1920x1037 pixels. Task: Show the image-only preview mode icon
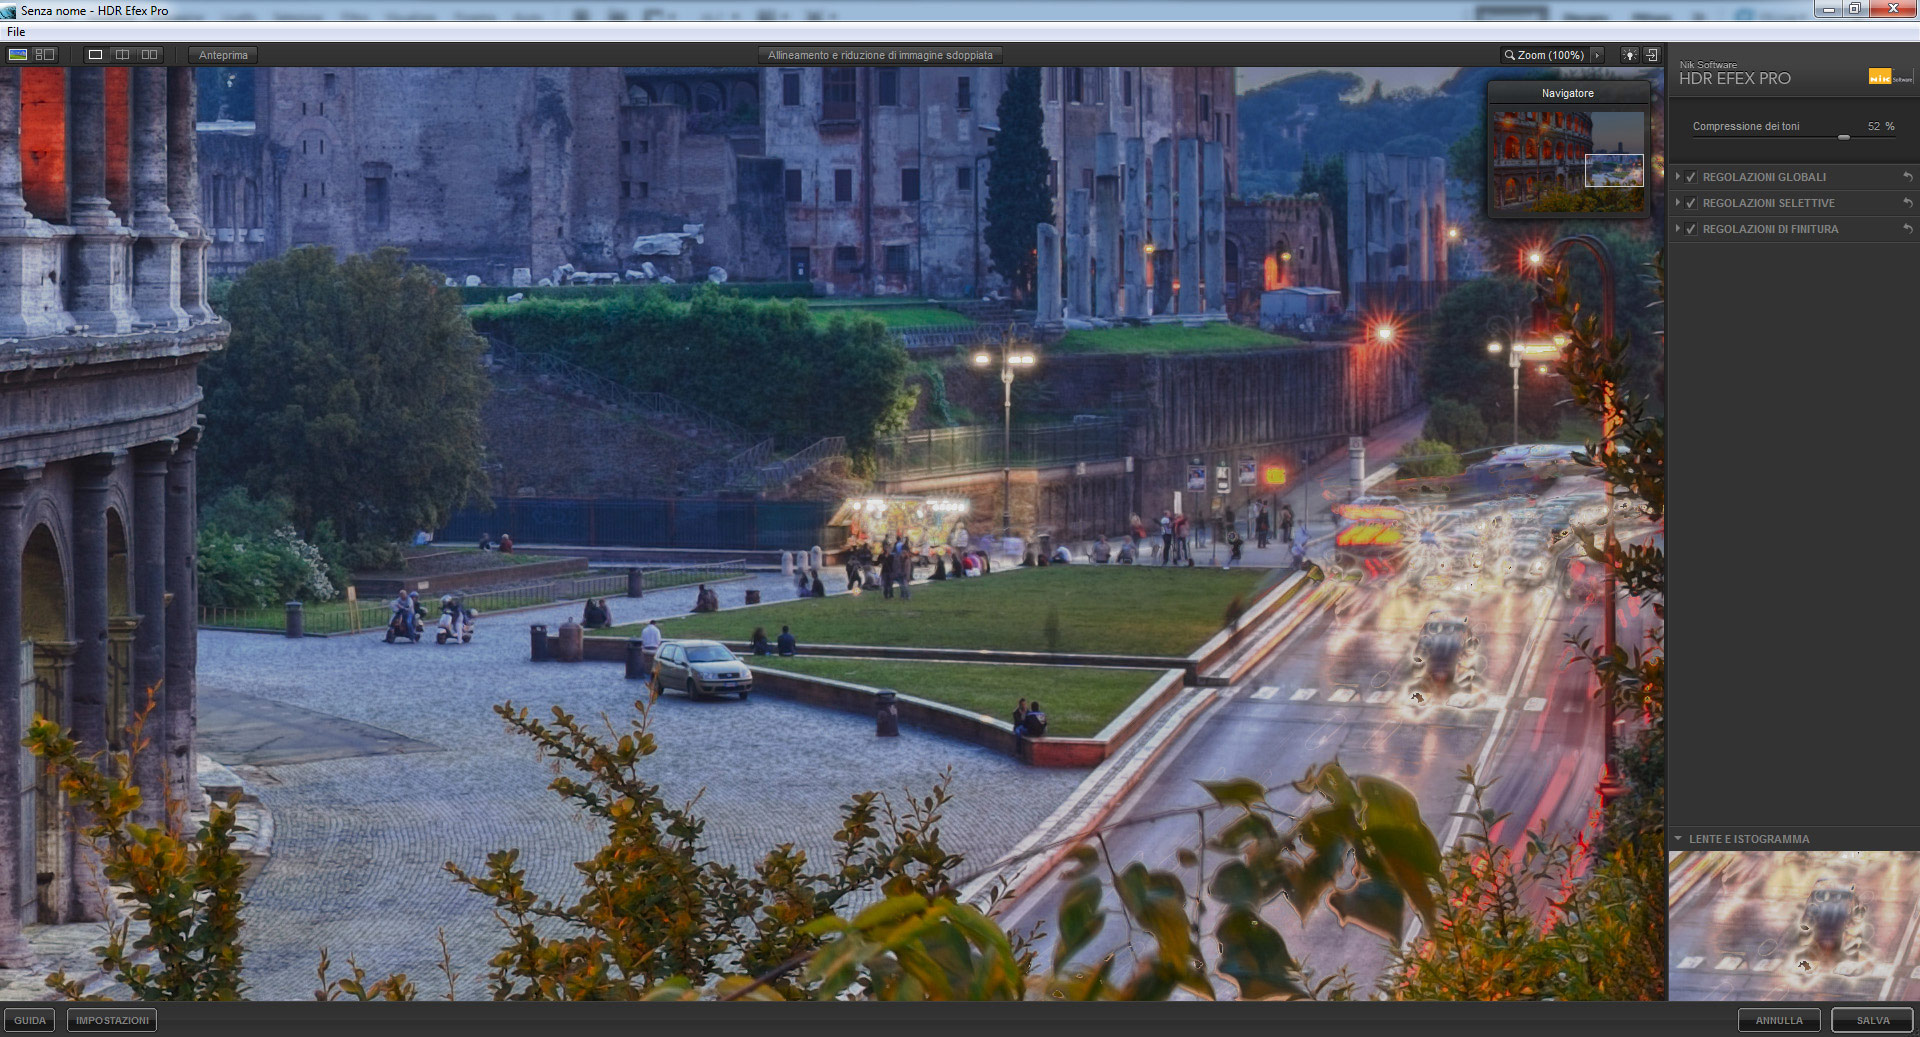tap(18, 55)
